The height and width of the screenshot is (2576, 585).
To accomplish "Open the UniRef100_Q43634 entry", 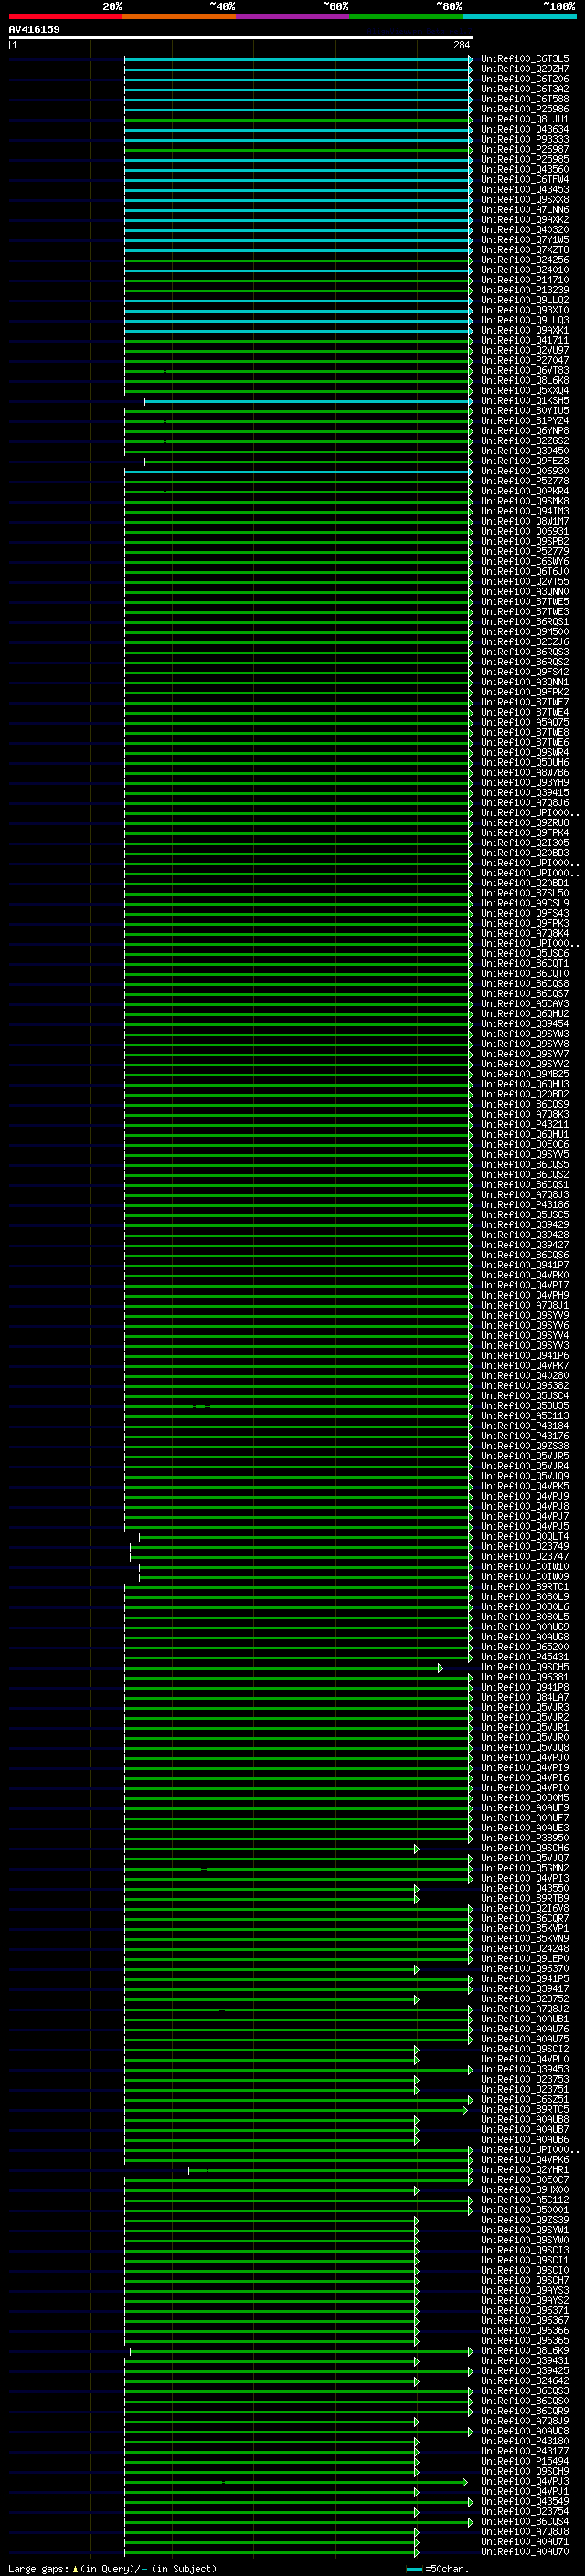I will pos(525,129).
